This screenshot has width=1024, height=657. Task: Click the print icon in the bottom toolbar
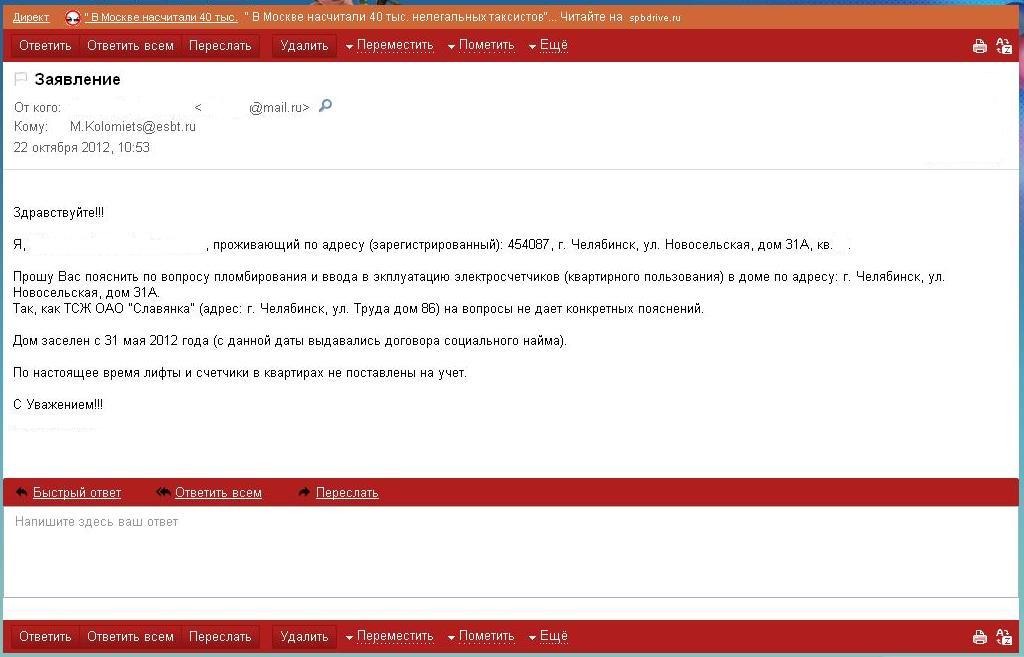point(980,637)
